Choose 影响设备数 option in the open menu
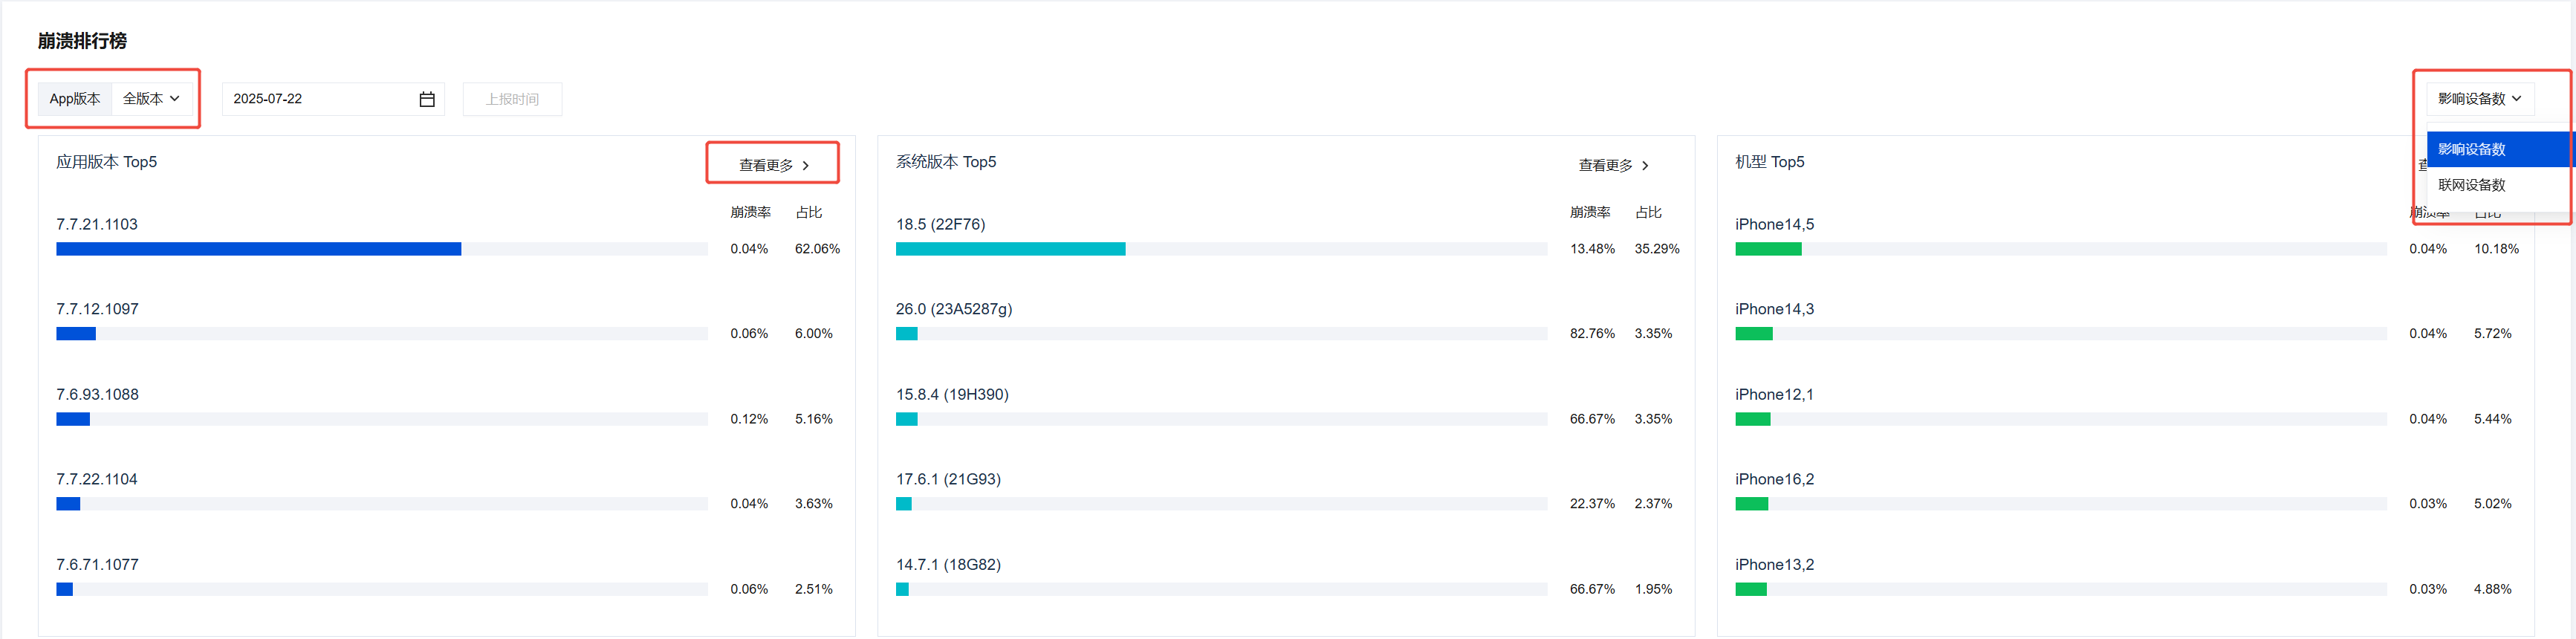This screenshot has width=2576, height=639. pyautogui.click(x=2471, y=149)
